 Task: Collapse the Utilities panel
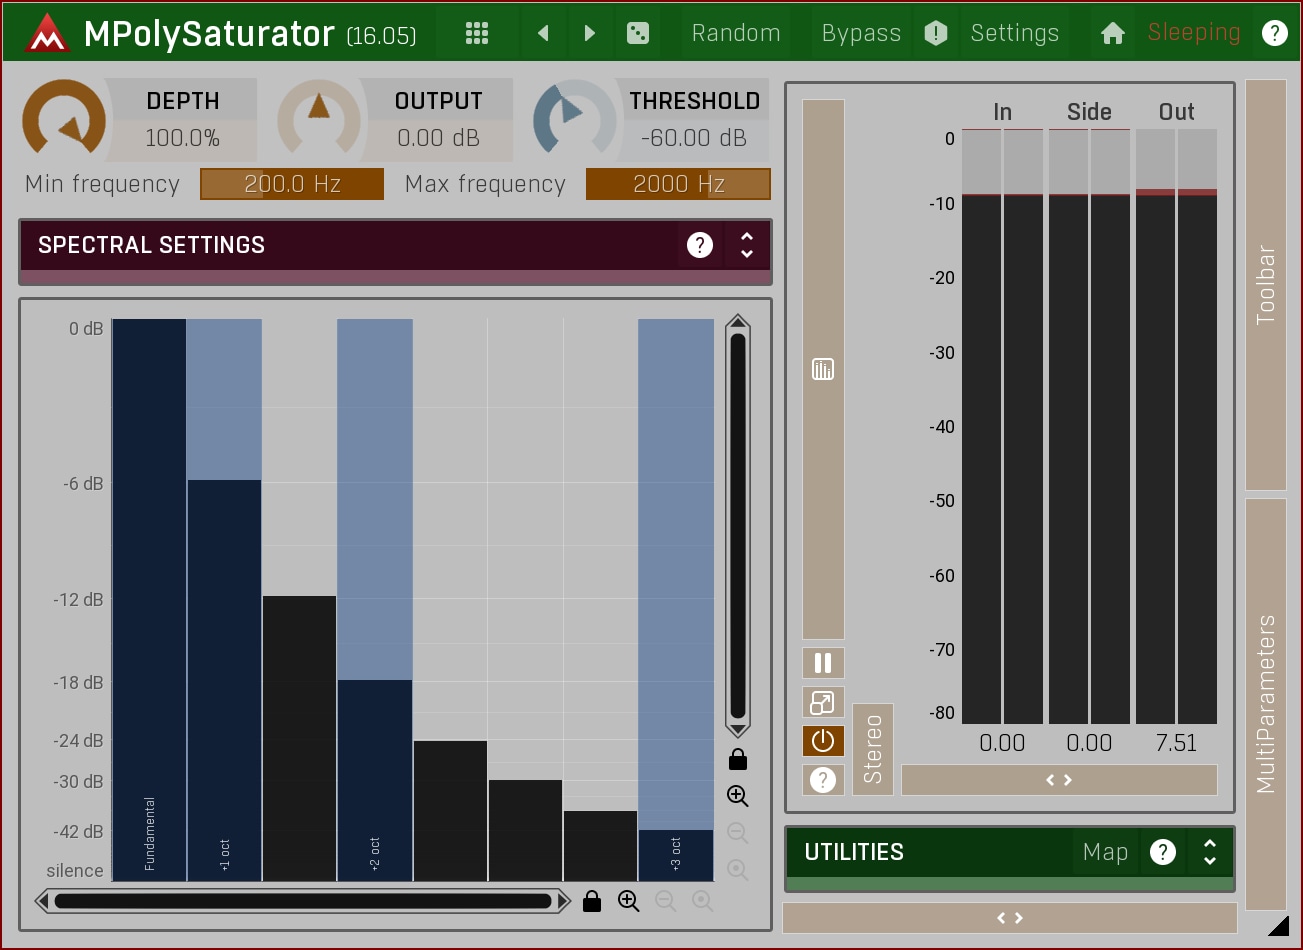tap(1210, 852)
